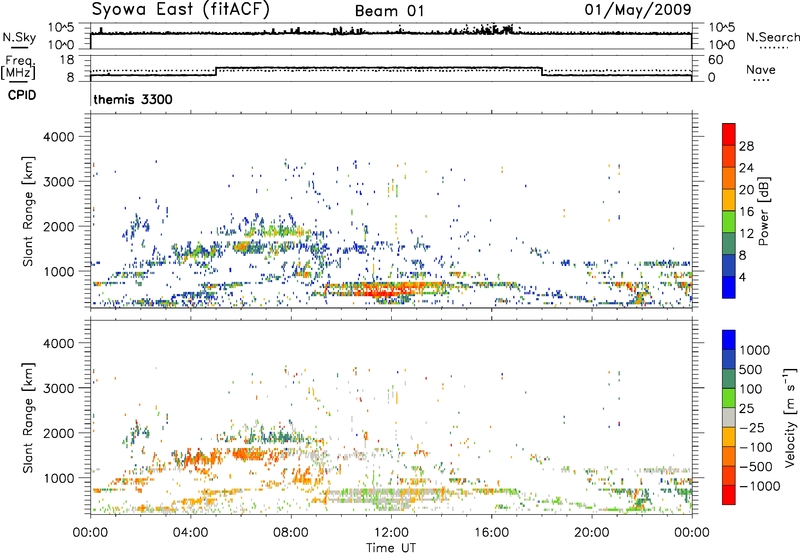Click the "2000" tick of velocity panel
Image resolution: width=800 pixels, height=554 pixels.
tap(58, 434)
